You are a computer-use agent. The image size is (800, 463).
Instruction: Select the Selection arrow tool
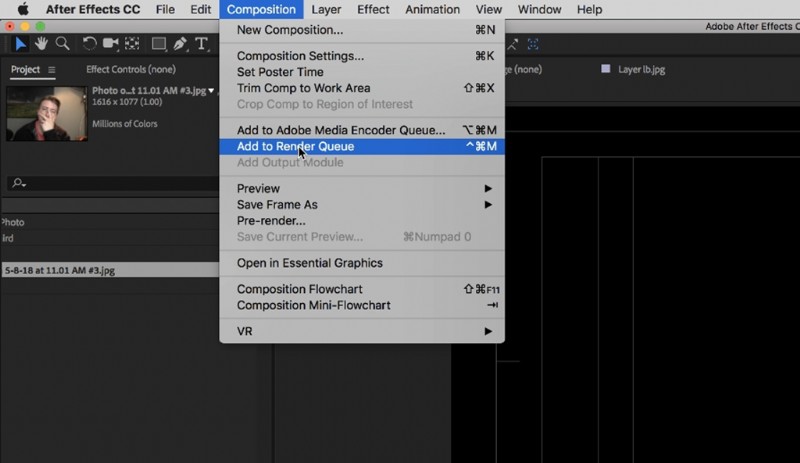20,44
